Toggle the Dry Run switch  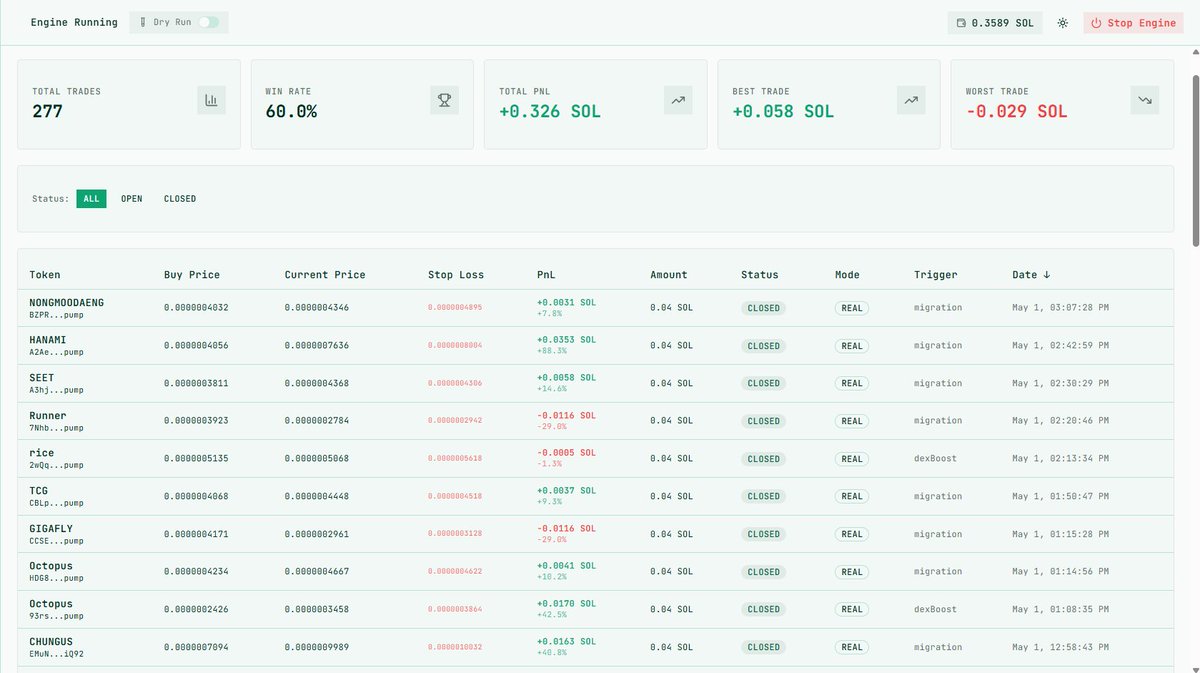tap(208, 22)
